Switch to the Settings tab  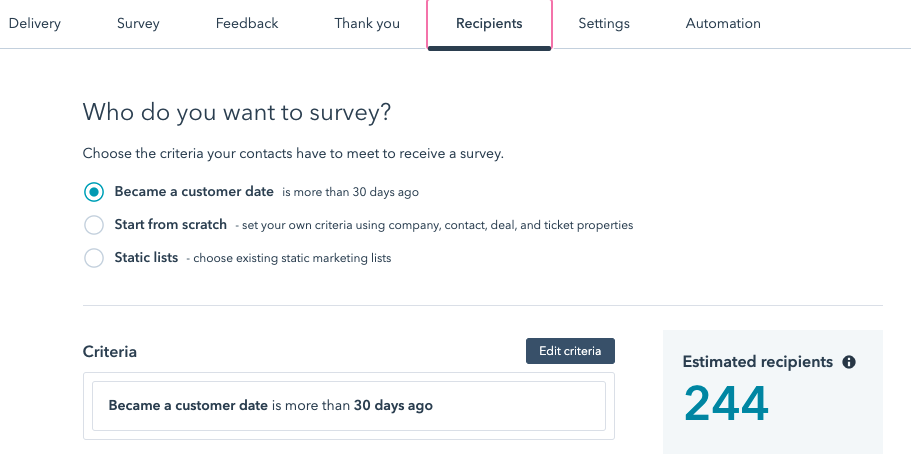click(604, 24)
